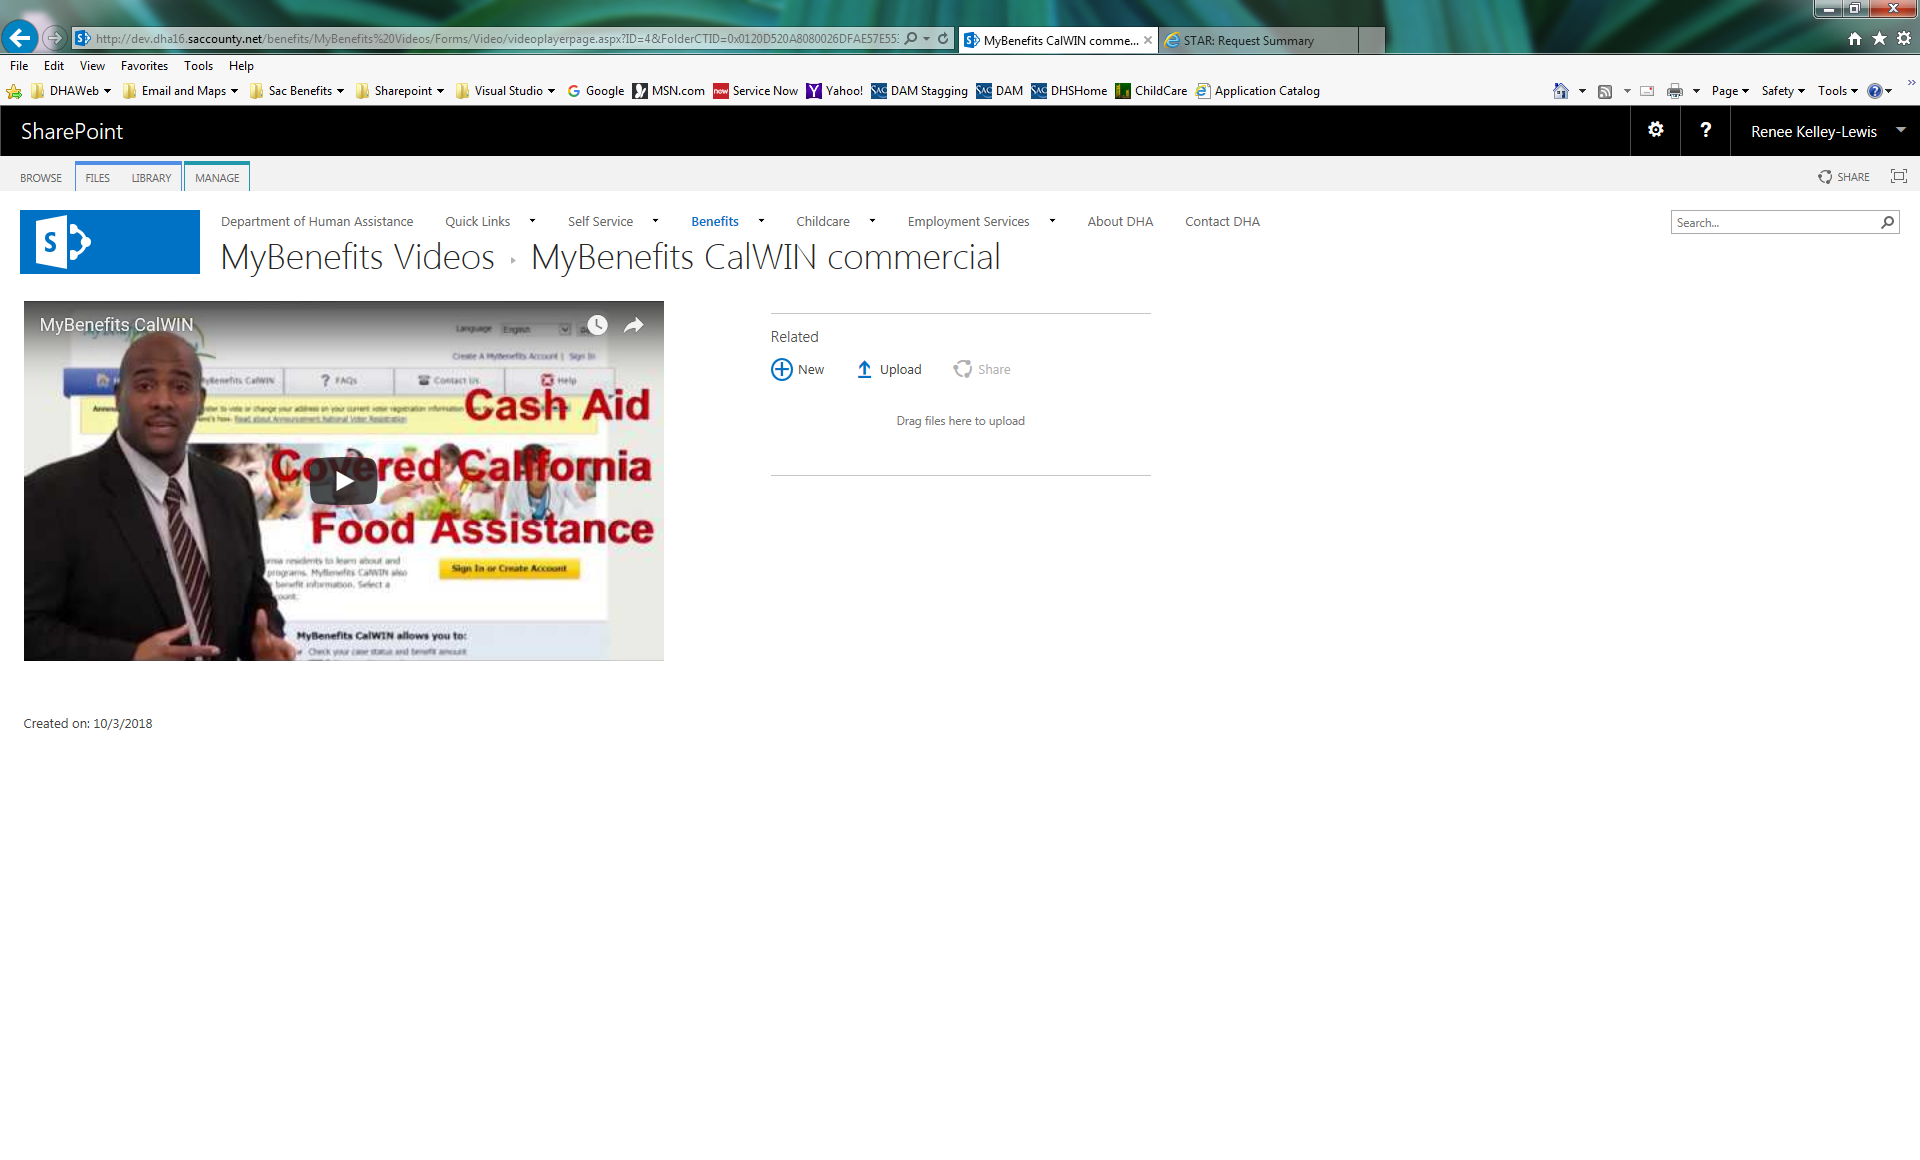Expand the DHAWeb favorites folder

coord(71,91)
